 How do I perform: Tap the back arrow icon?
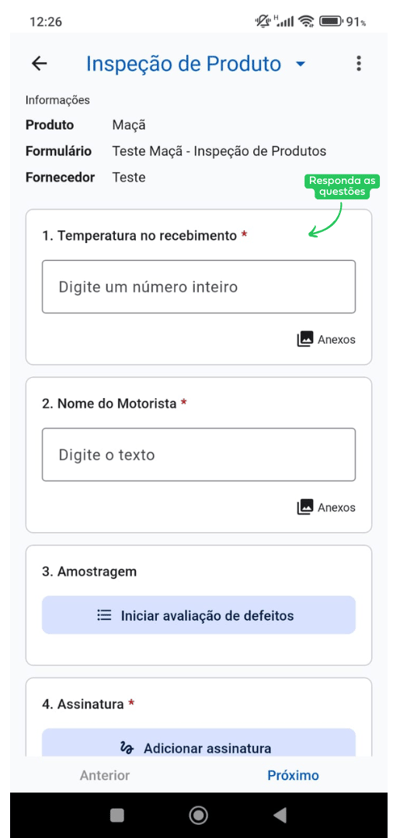point(39,64)
